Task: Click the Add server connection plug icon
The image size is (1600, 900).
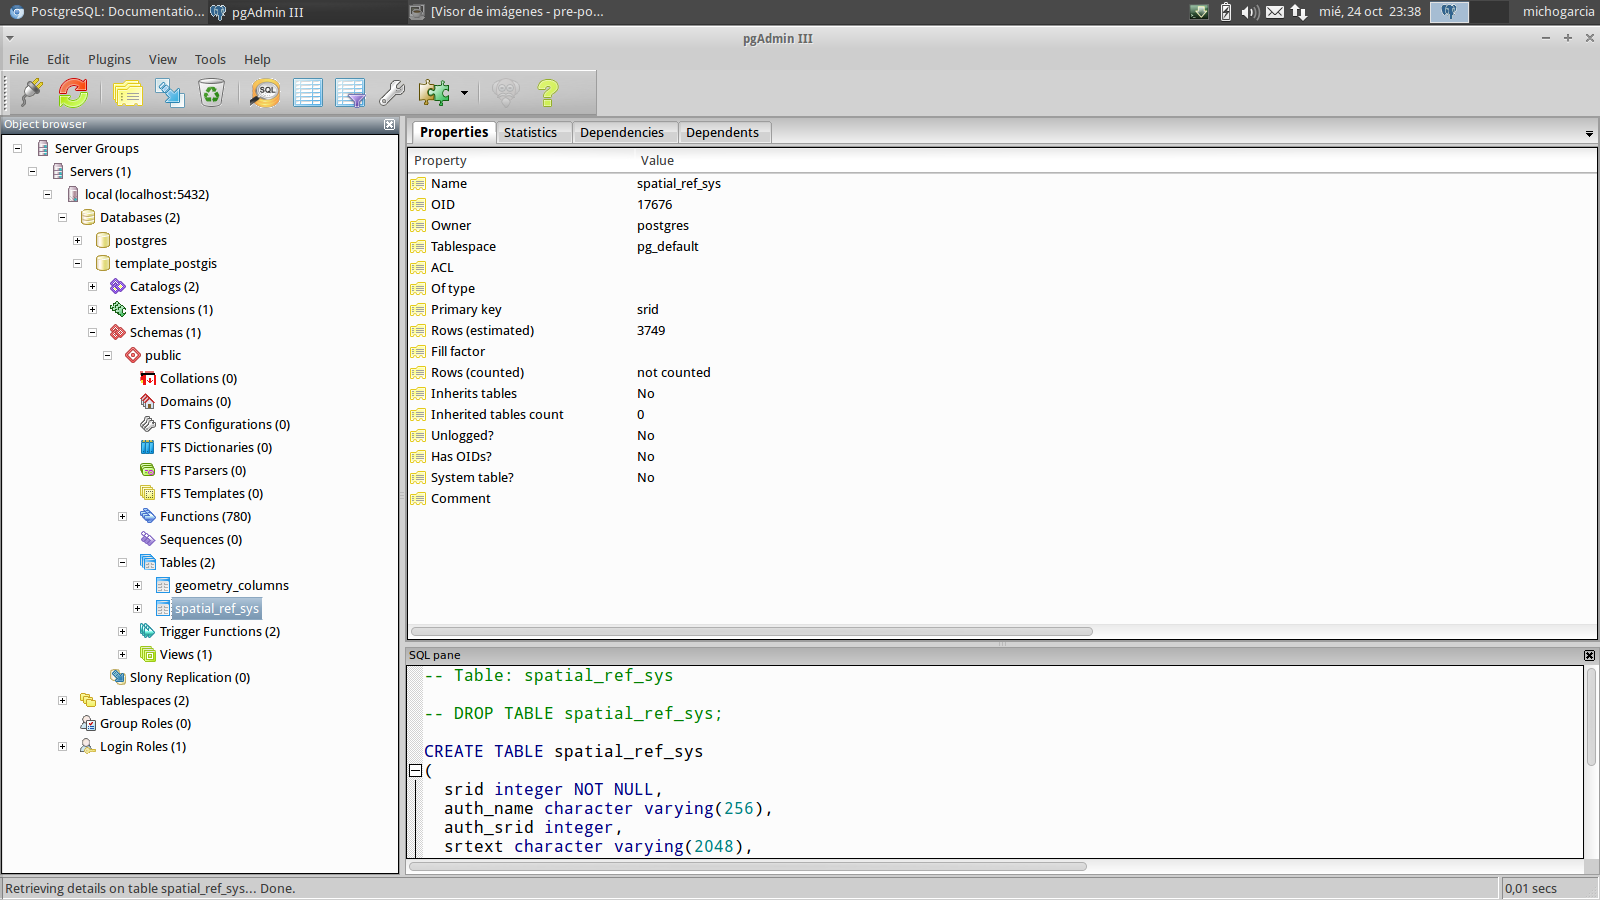Action: click(32, 93)
